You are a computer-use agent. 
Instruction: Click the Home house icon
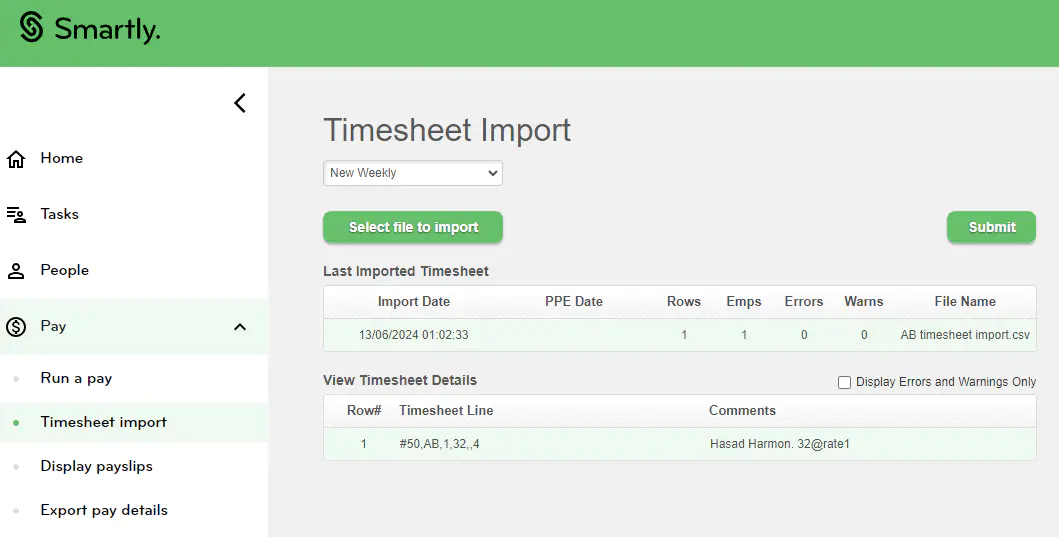[x=16, y=159]
